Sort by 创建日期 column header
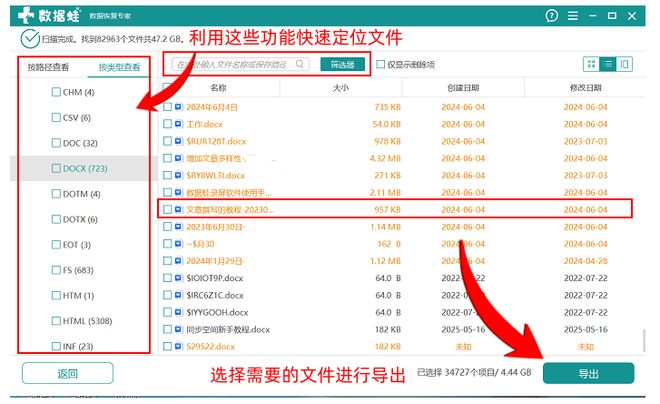 coord(463,88)
